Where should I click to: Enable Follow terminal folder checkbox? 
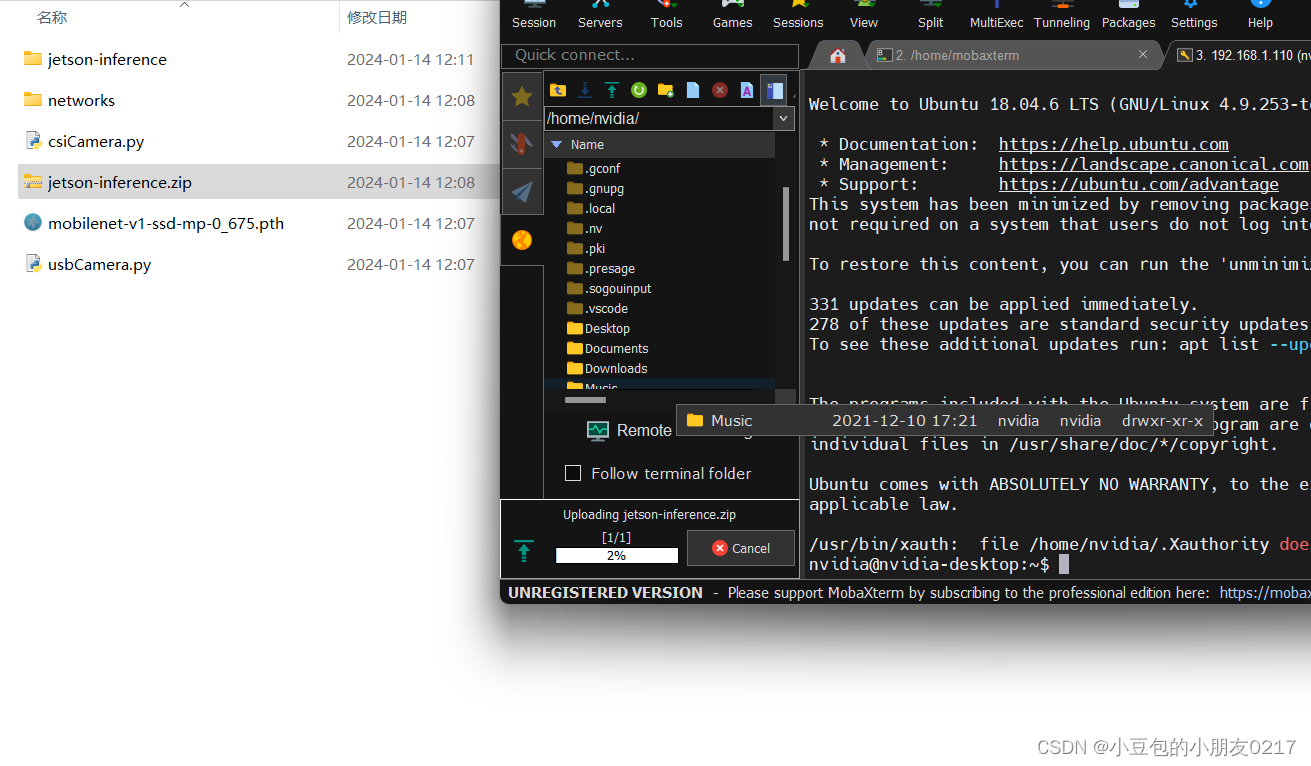(x=573, y=473)
